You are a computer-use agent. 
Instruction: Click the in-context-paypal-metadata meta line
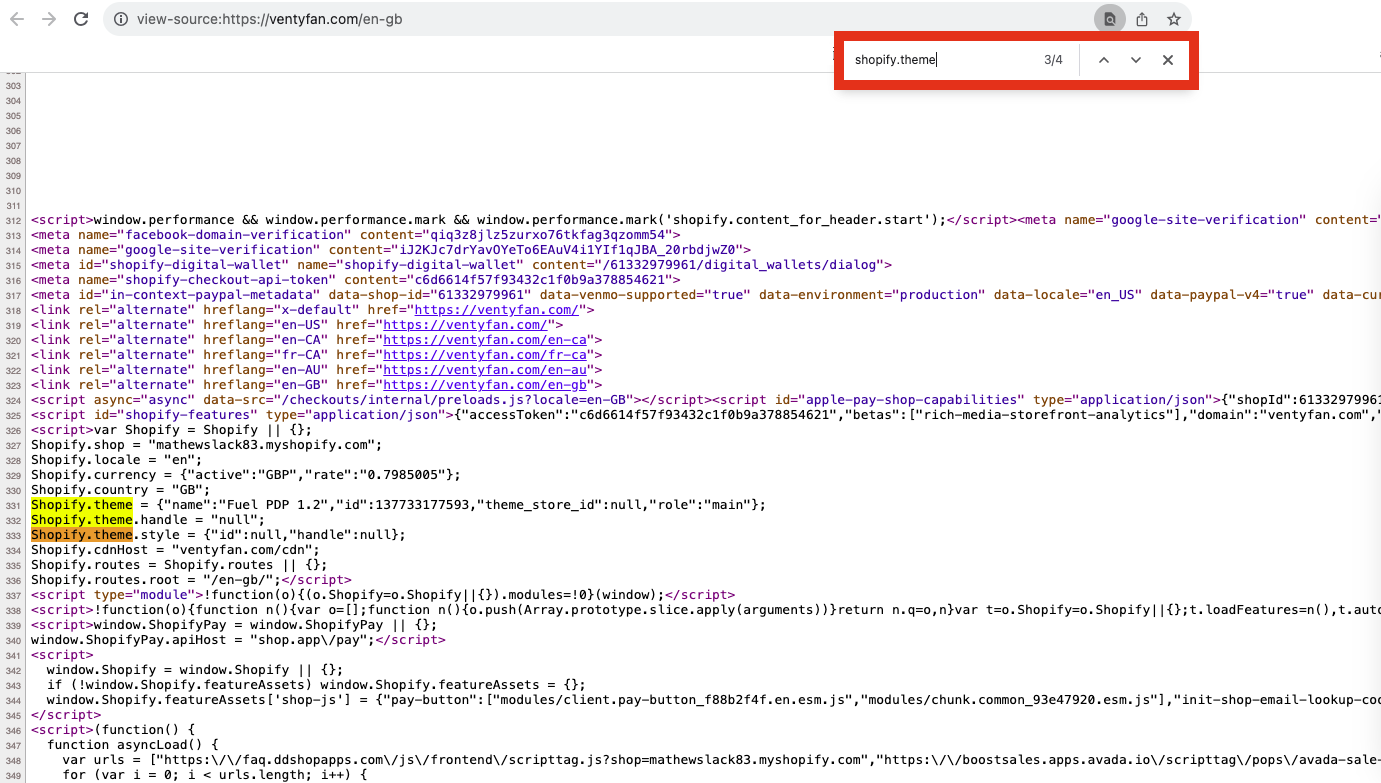pyautogui.click(x=706, y=295)
